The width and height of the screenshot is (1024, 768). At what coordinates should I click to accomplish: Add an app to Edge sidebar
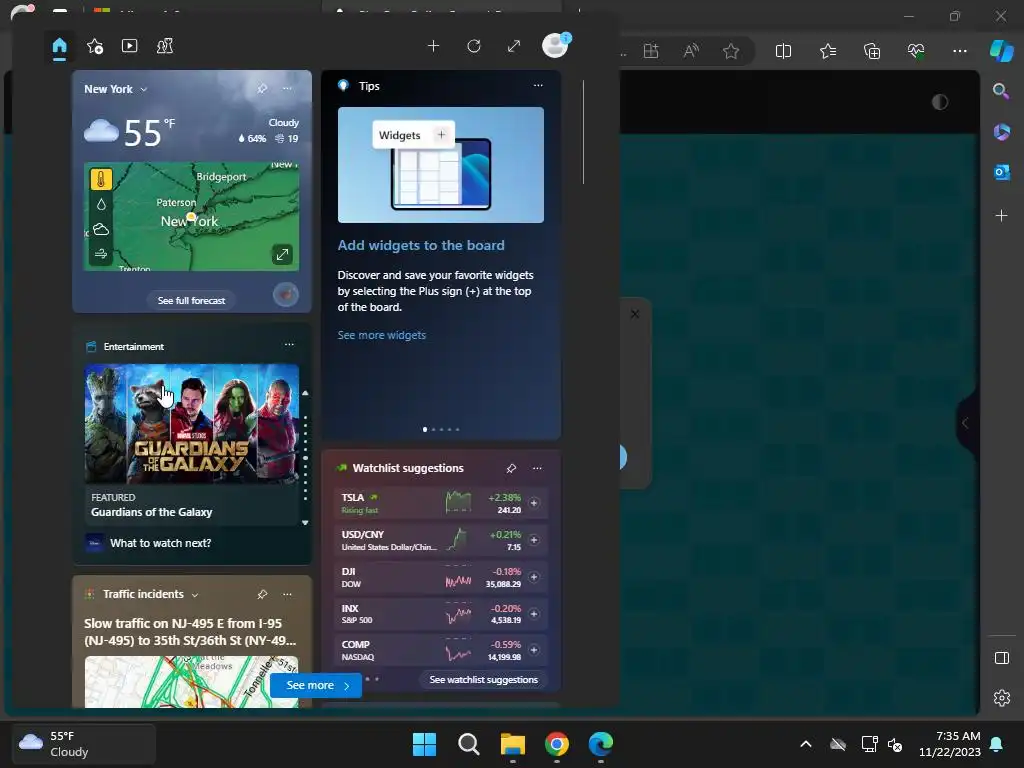[x=1001, y=216]
